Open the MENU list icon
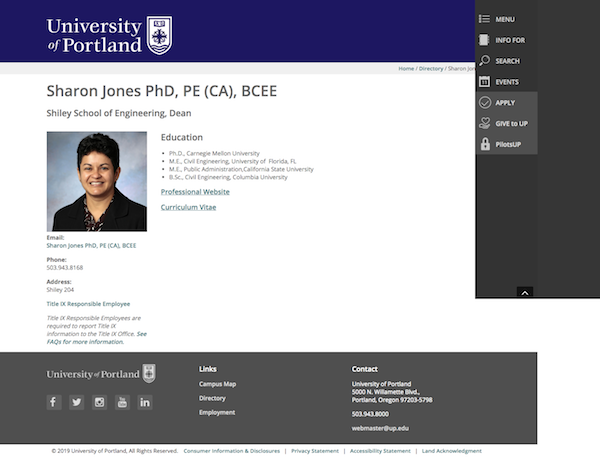Screen dimensions: 600x457 [484, 19]
